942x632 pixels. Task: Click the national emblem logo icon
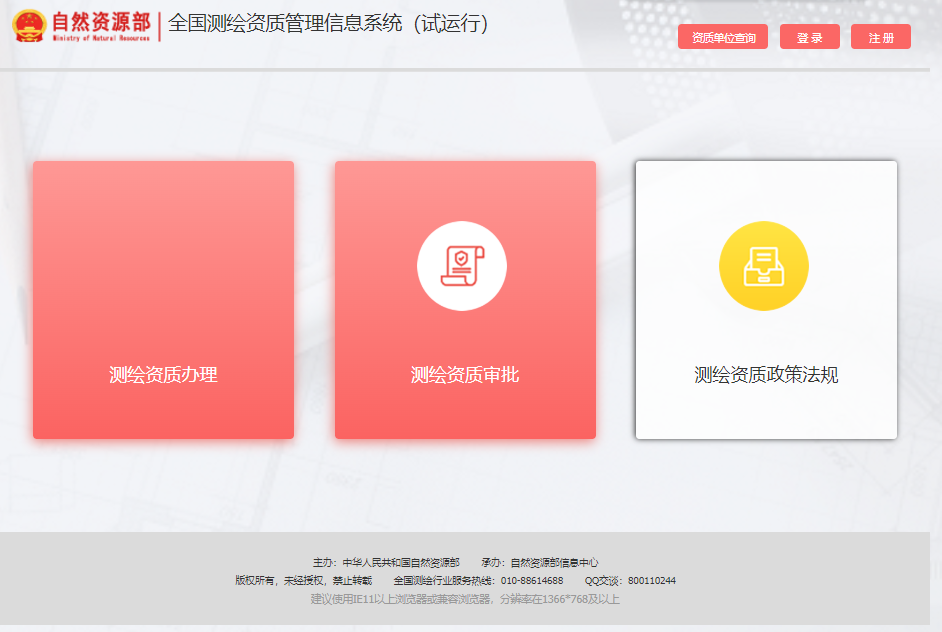click(29, 26)
